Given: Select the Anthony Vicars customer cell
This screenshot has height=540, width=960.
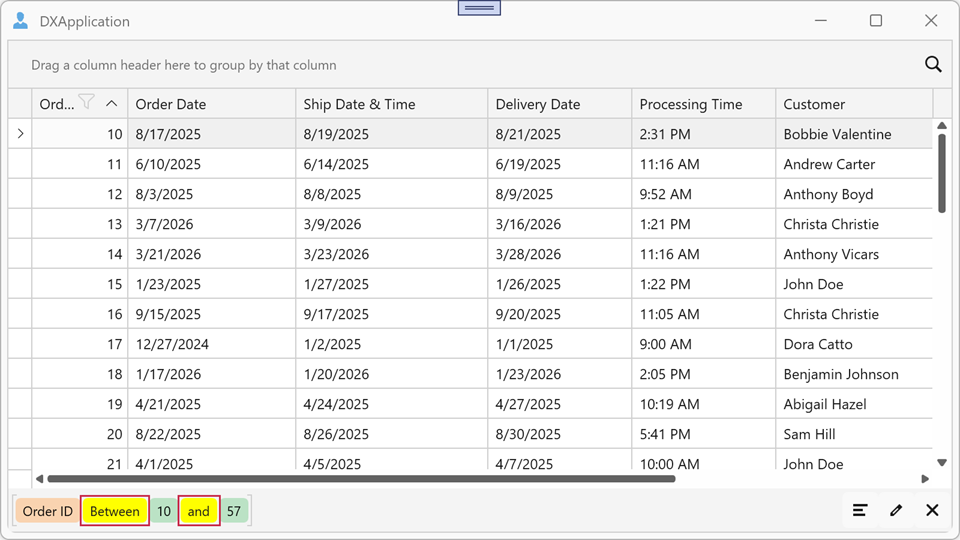Looking at the screenshot, I should click(854, 254).
